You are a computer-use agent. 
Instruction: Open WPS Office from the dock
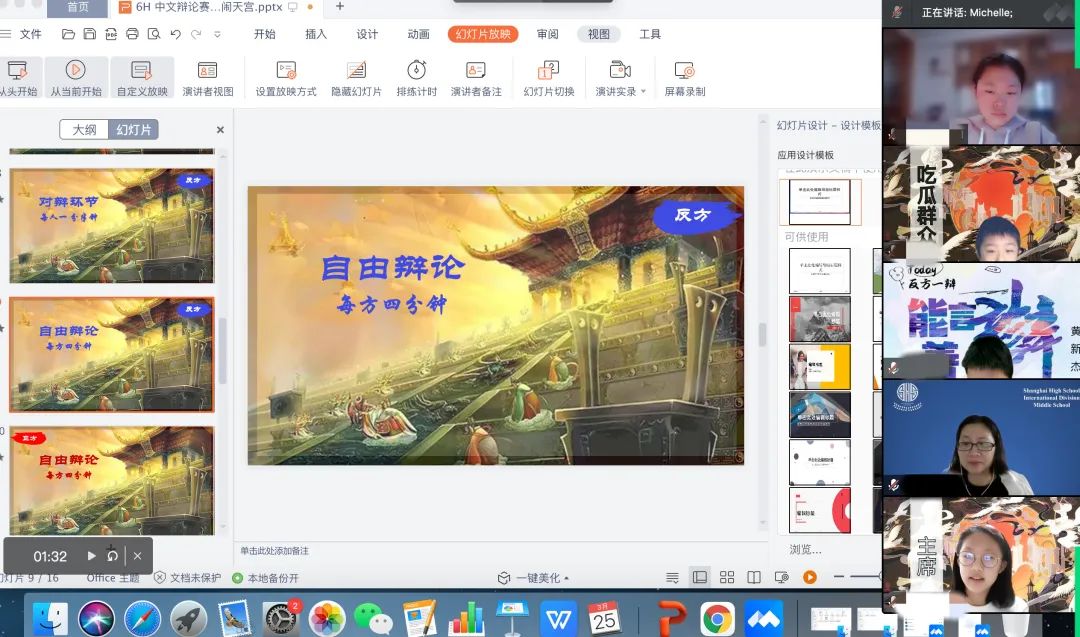(x=558, y=618)
